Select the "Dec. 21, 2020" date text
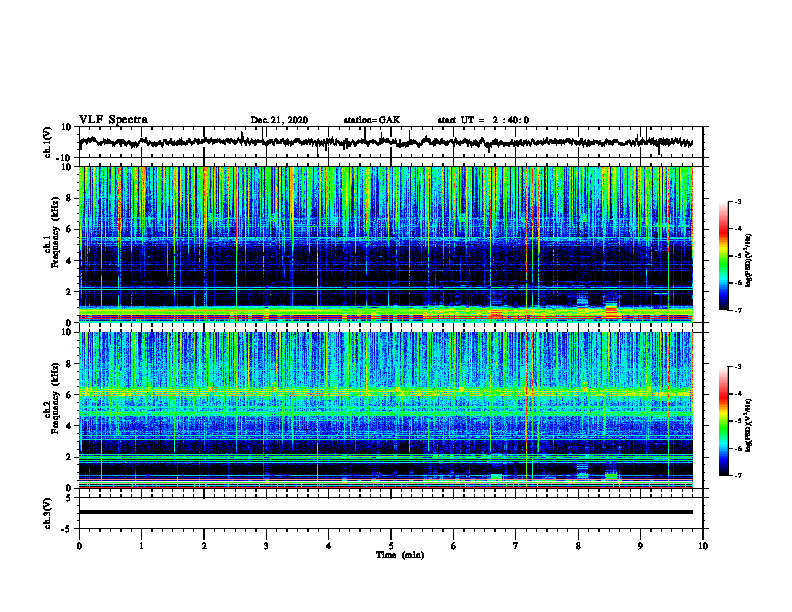This screenshot has height=612, width=792. tap(279, 120)
